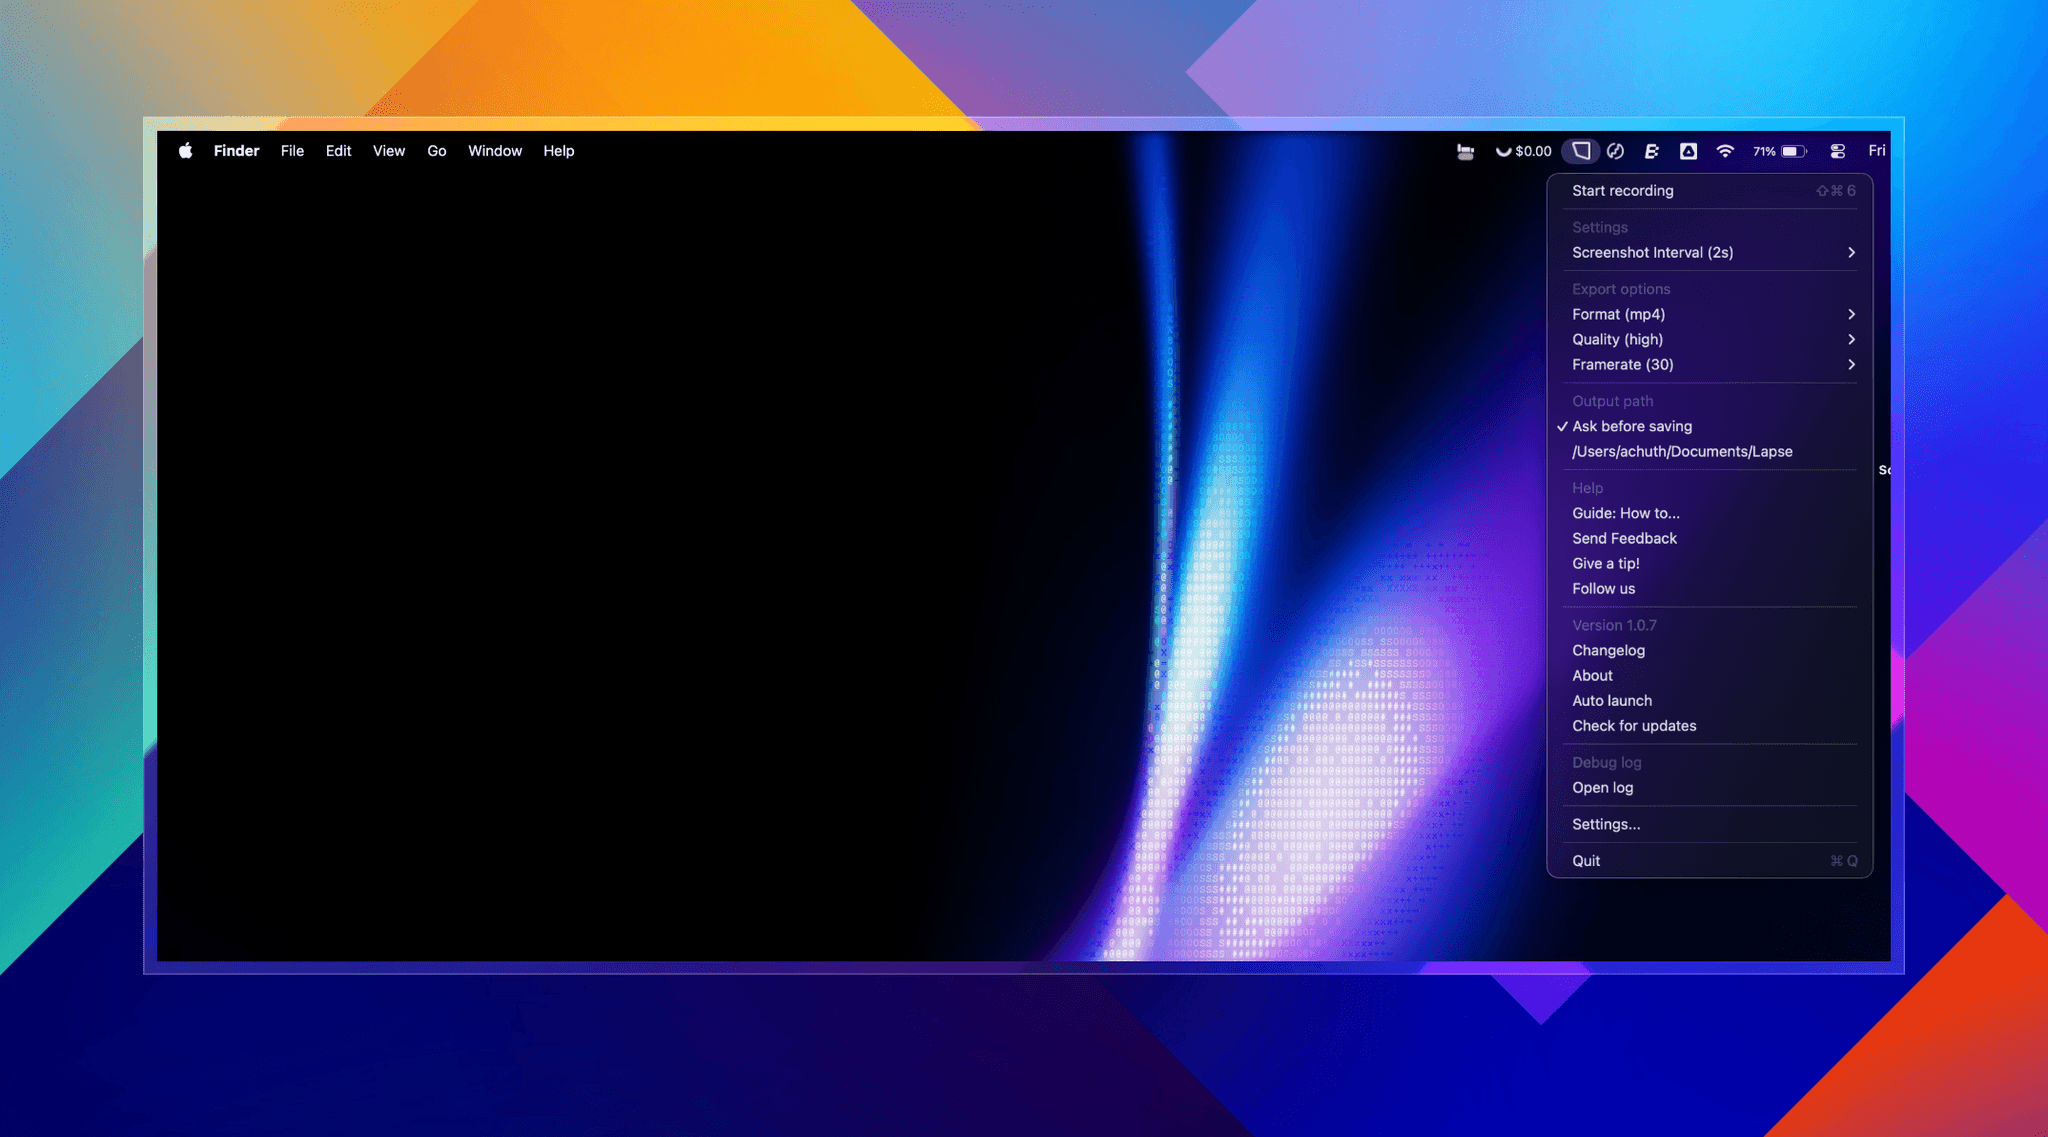Open the View menu
The height and width of the screenshot is (1137, 2048).
point(389,151)
